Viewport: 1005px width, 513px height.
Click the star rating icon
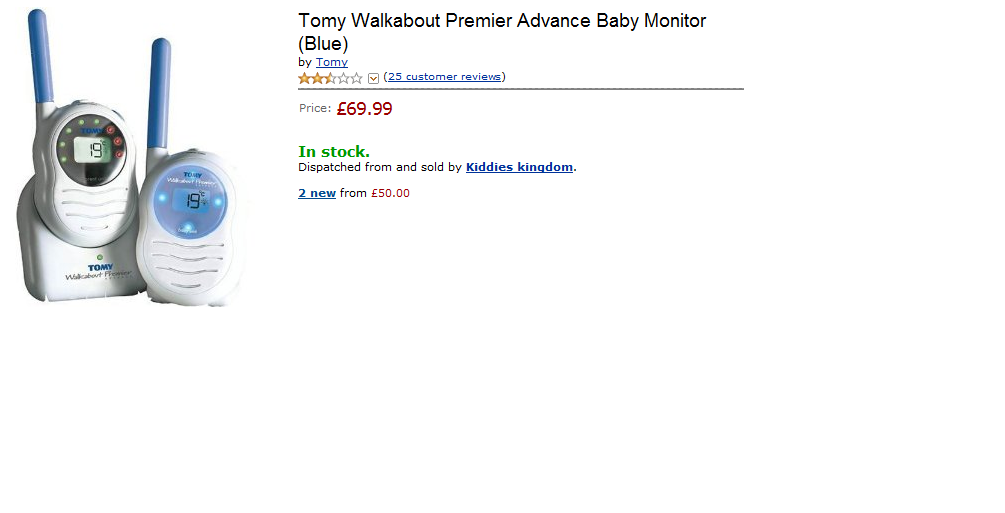click(x=330, y=78)
